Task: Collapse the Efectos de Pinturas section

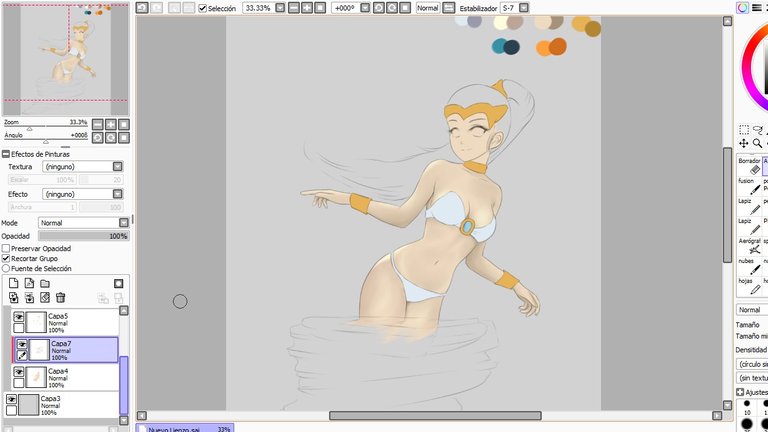Action: click(x=6, y=154)
